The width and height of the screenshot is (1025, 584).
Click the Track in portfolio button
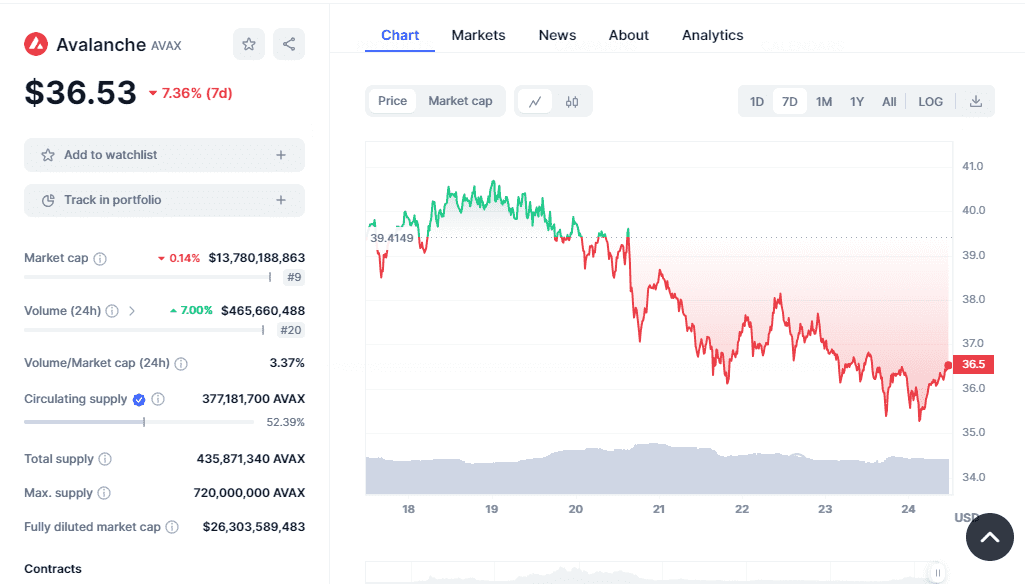click(164, 200)
